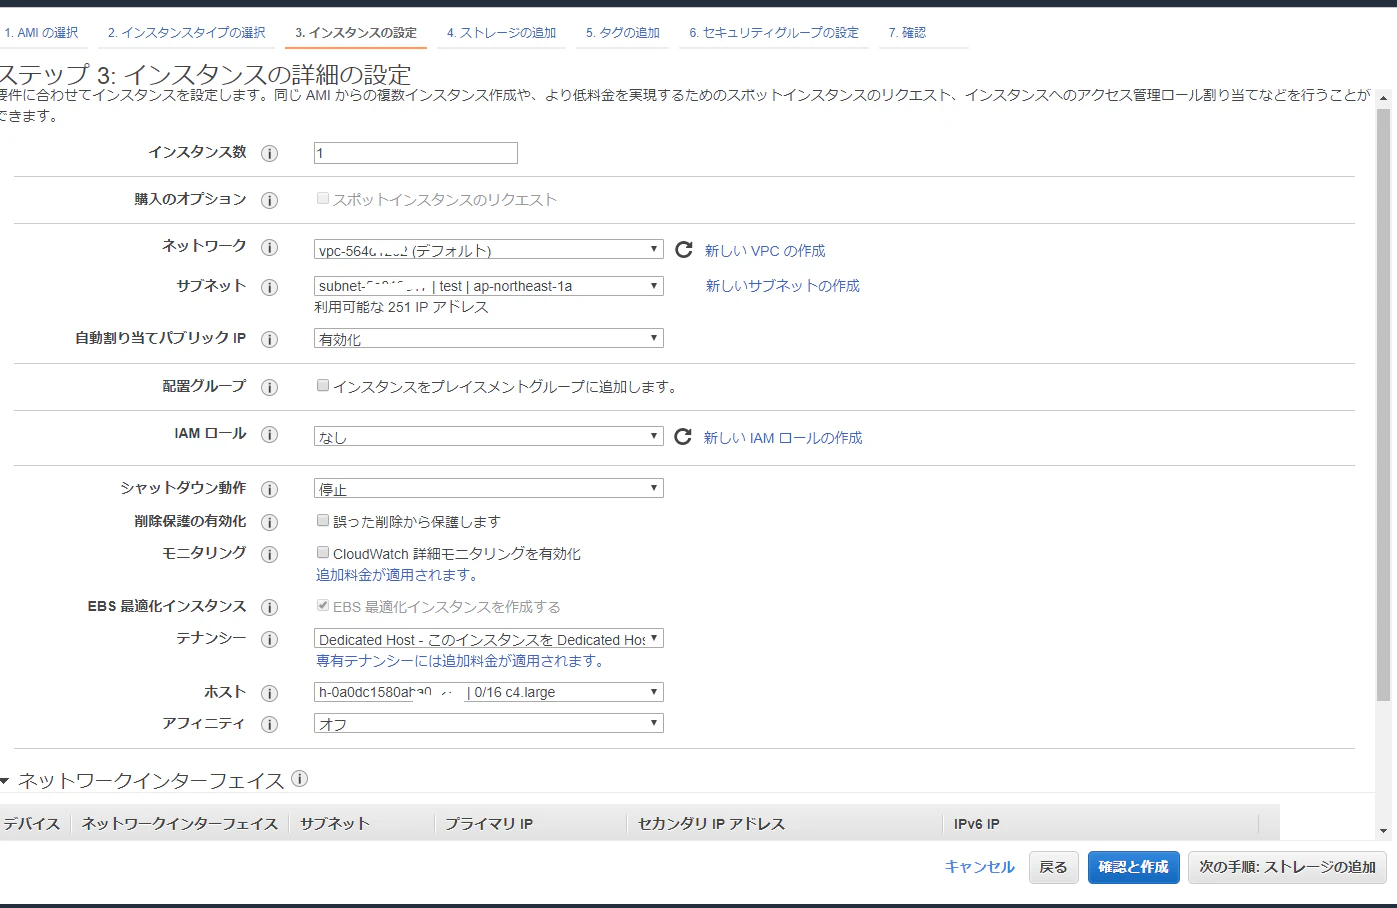Open the IAM ロール dropdown

point(489,436)
